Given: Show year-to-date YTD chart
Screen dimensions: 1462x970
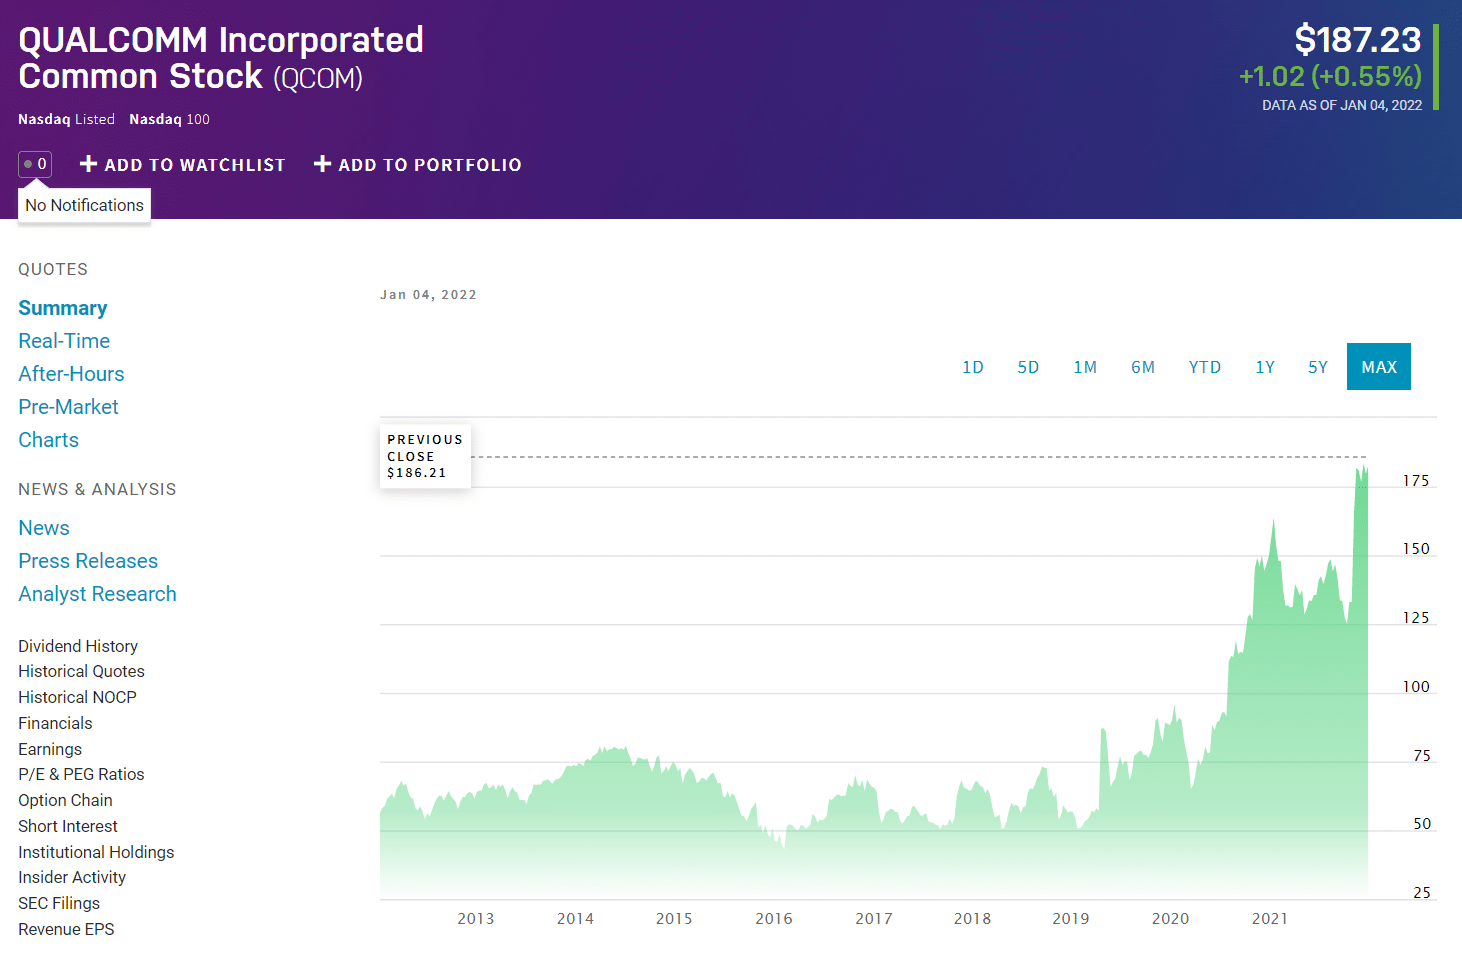Looking at the screenshot, I should [1205, 367].
